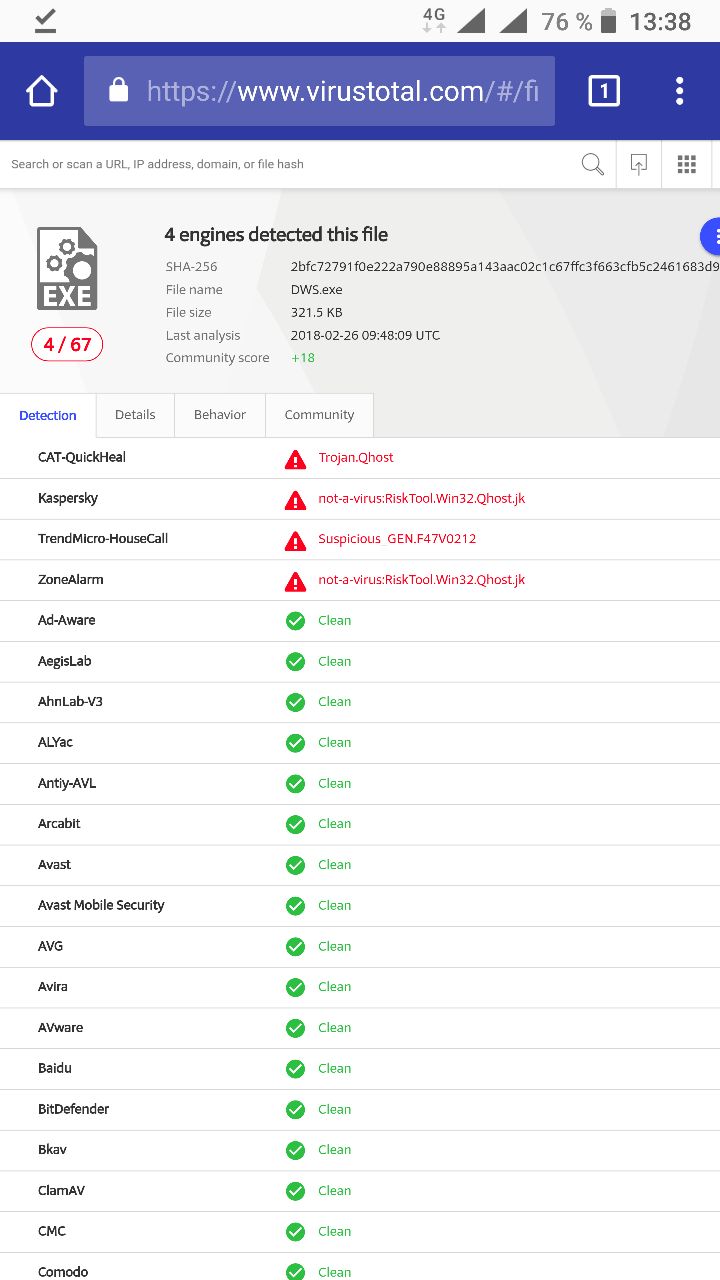Click the check icon for Avast Mobile Security
Image resolution: width=720 pixels, height=1280 pixels.
[x=295, y=906]
